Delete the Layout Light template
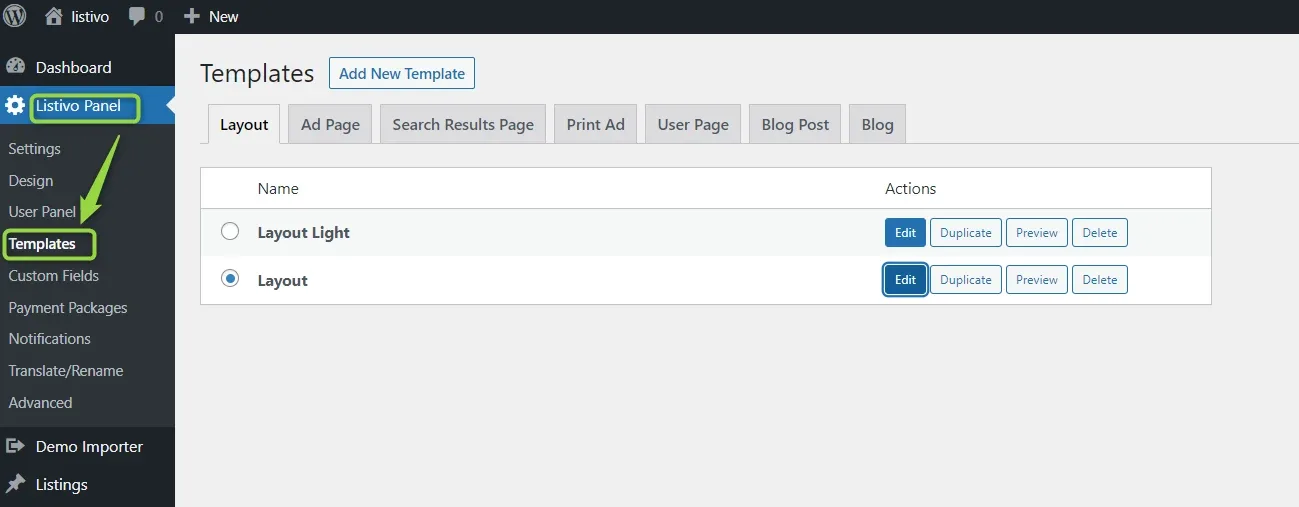The width and height of the screenshot is (1299, 507). (x=1100, y=232)
